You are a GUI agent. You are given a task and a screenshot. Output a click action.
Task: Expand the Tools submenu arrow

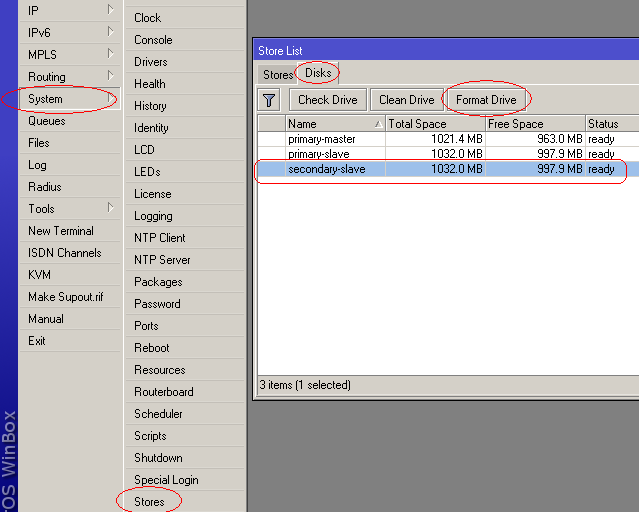pos(110,208)
